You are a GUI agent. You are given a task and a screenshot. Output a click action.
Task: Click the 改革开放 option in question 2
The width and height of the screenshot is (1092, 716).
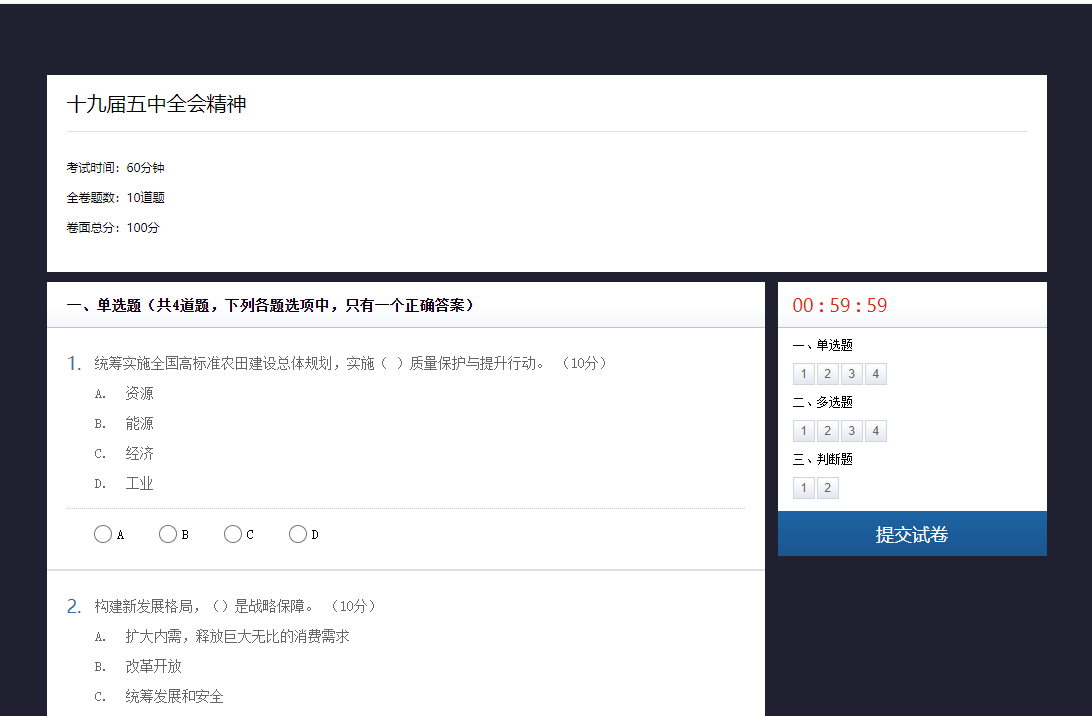[x=153, y=666]
